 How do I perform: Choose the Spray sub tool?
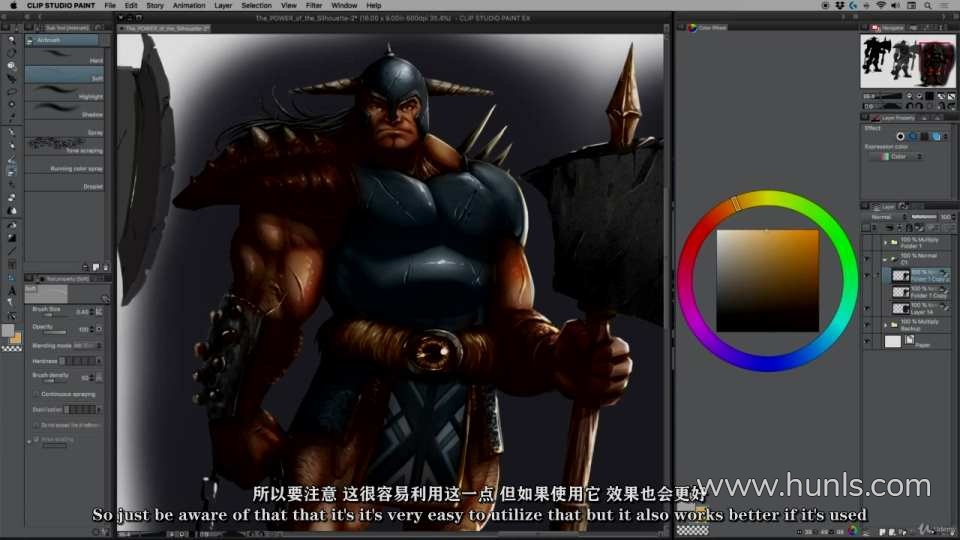click(64, 129)
